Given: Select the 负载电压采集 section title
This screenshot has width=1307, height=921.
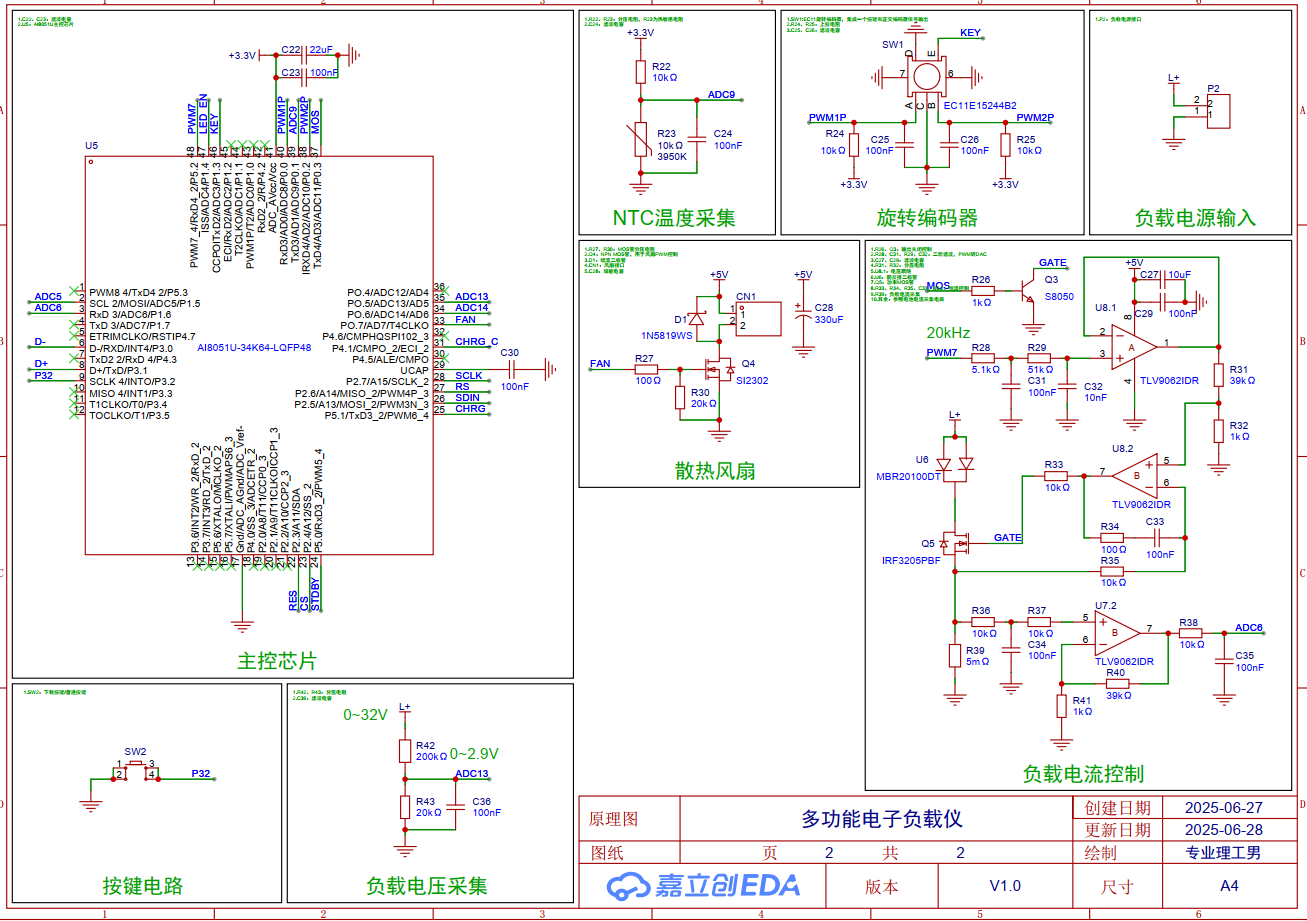Looking at the screenshot, I should click(x=427, y=885).
